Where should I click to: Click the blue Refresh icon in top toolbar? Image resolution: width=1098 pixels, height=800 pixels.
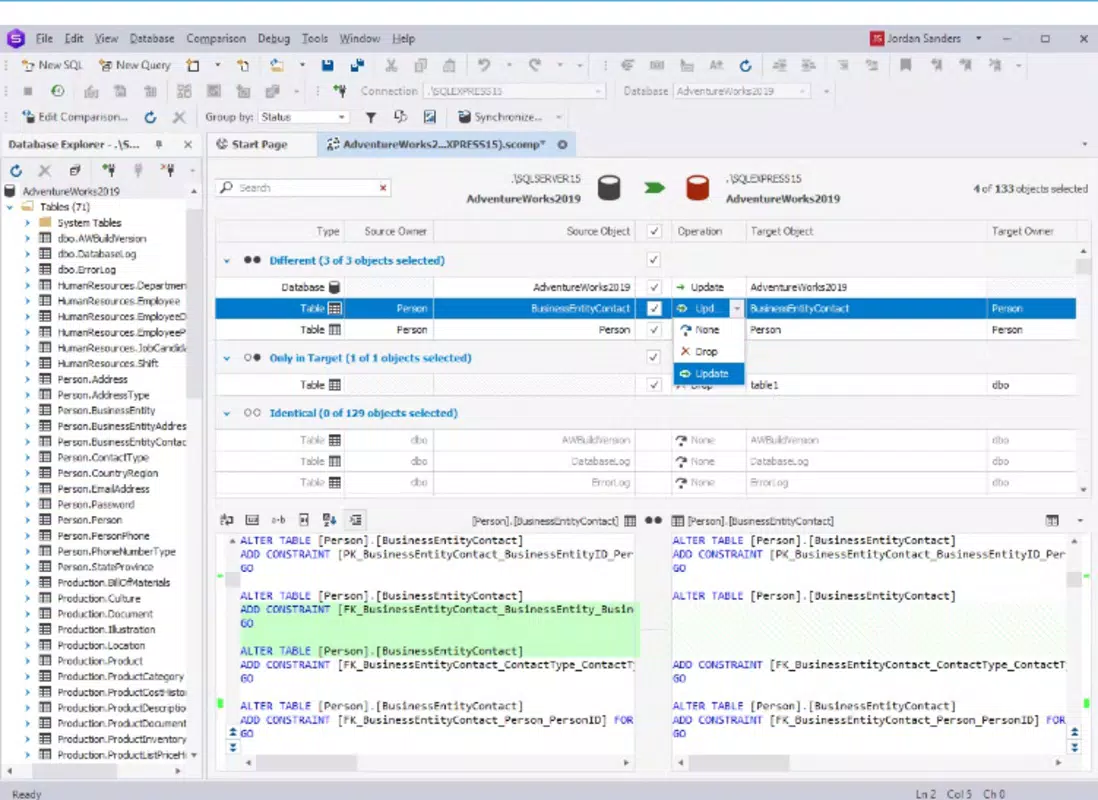746,65
